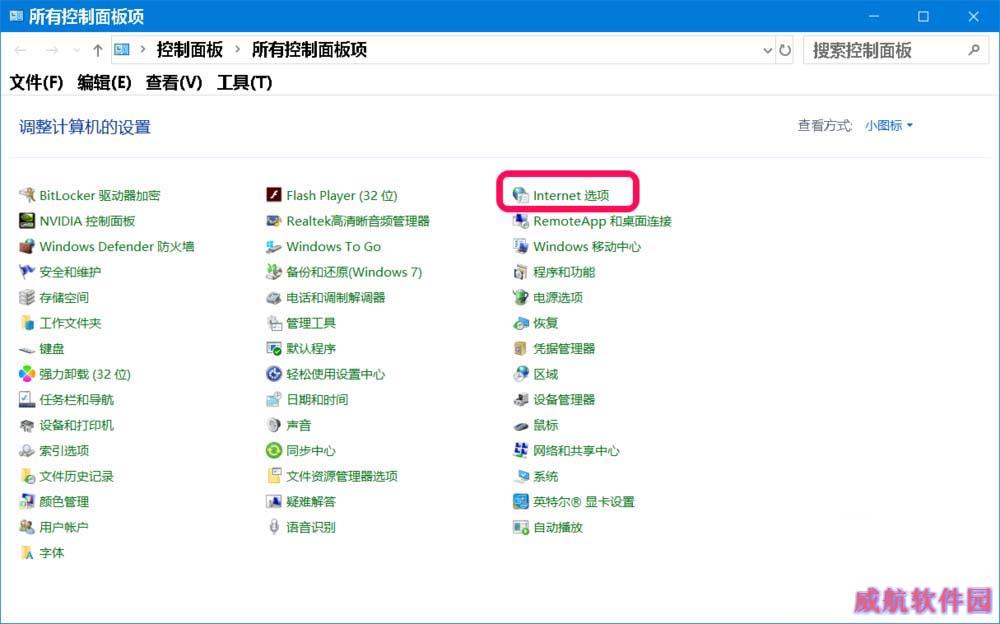Open the 工具(T) menu
Screen dimensions: 1000x624
point(244,82)
